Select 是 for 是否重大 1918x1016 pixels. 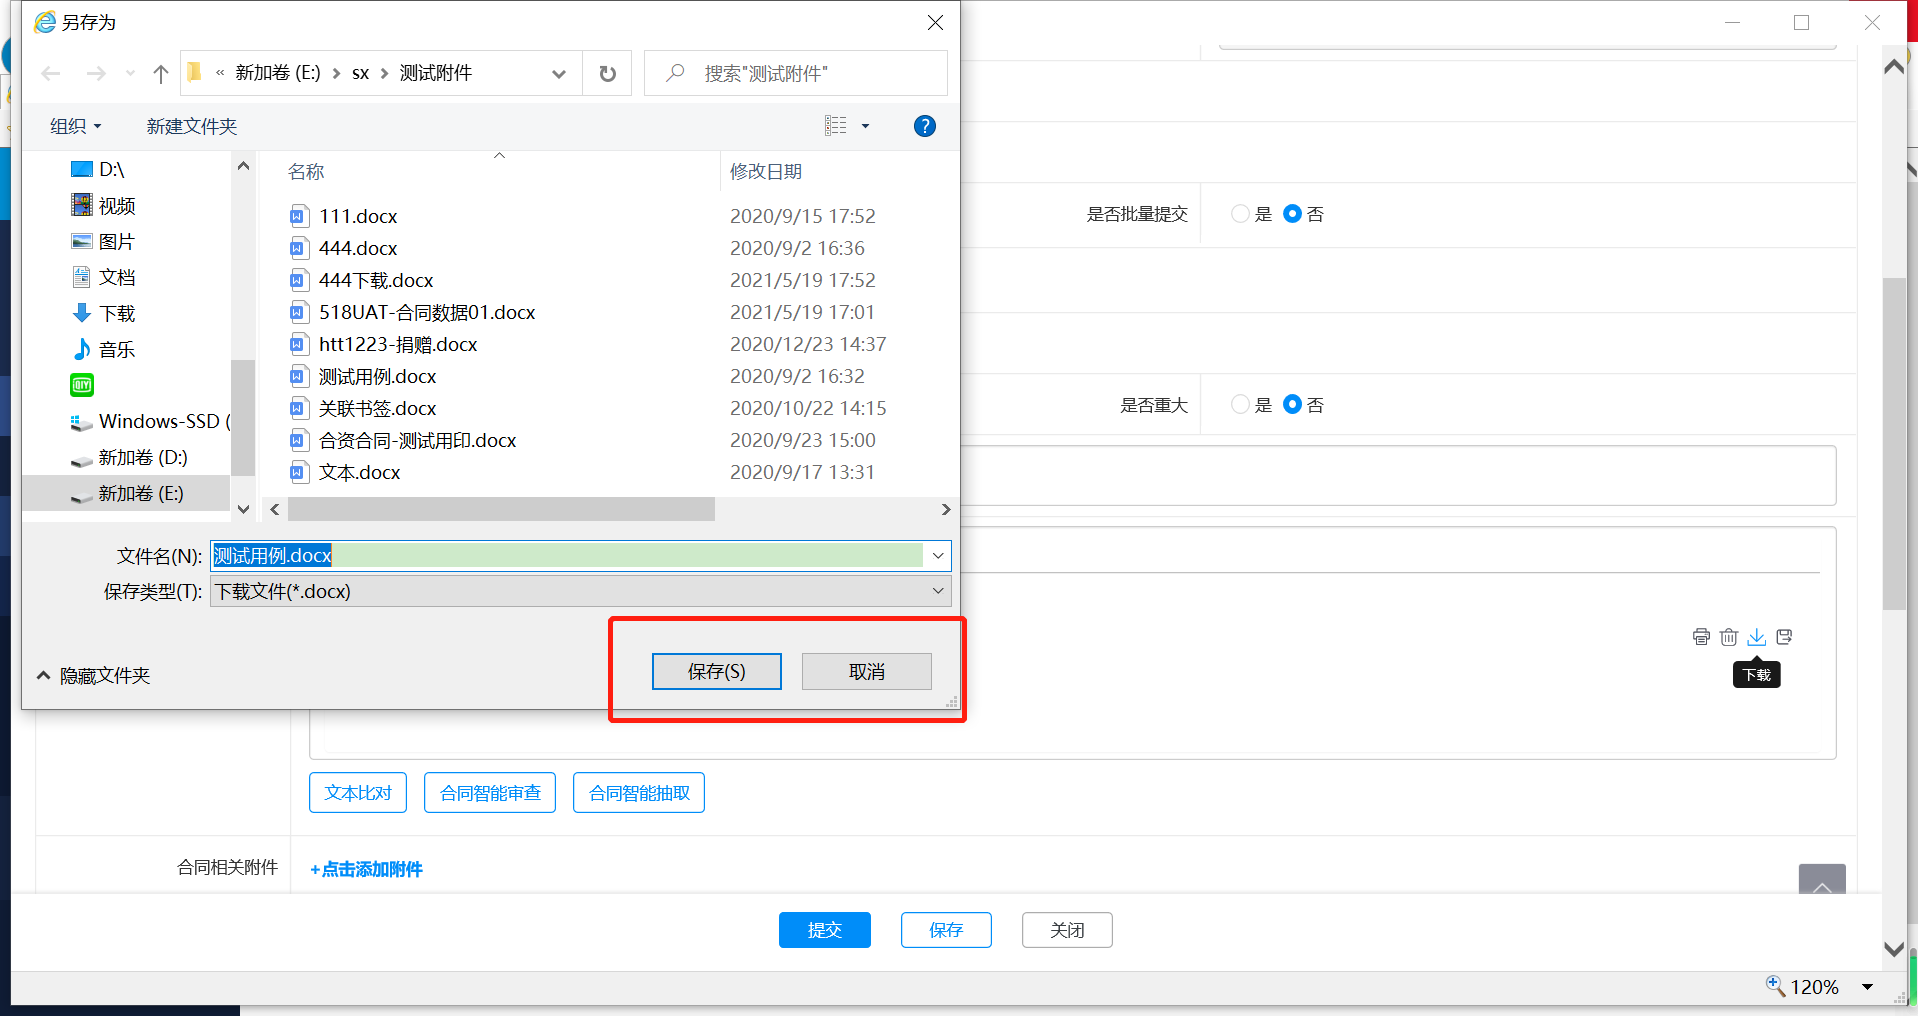pos(1240,405)
